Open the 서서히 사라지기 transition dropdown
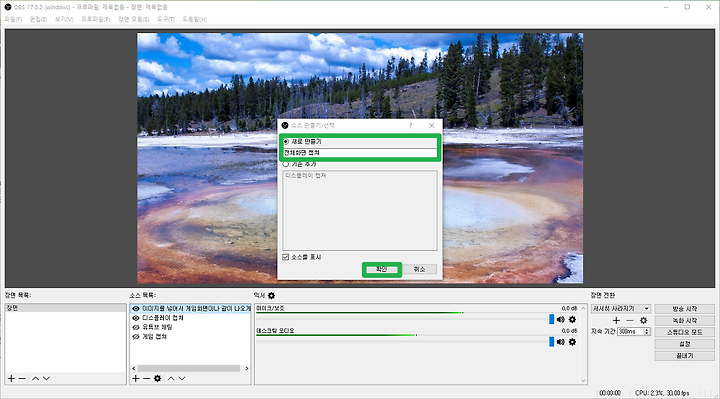The height and width of the screenshot is (399, 720). [621, 309]
